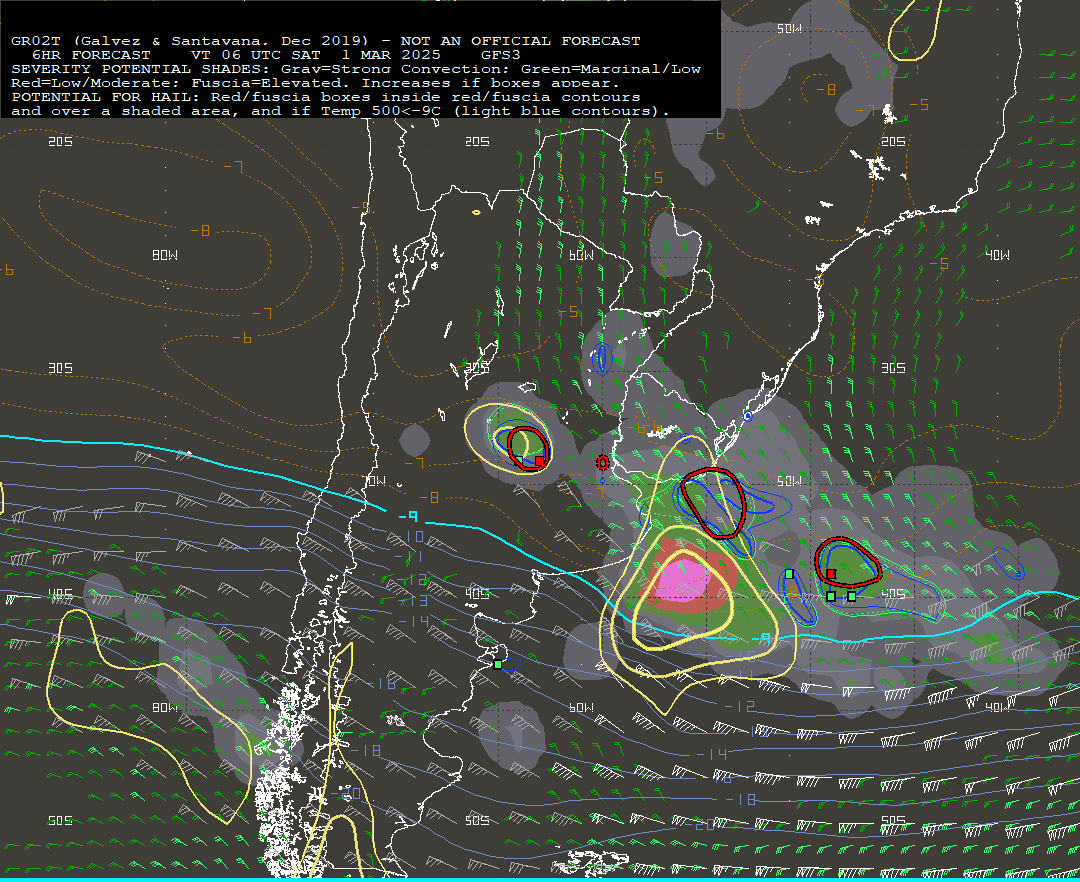Viewport: 1080px width, 882px height.
Task: Click orange '-8' label below '-7' in Argentina
Action: (429, 497)
